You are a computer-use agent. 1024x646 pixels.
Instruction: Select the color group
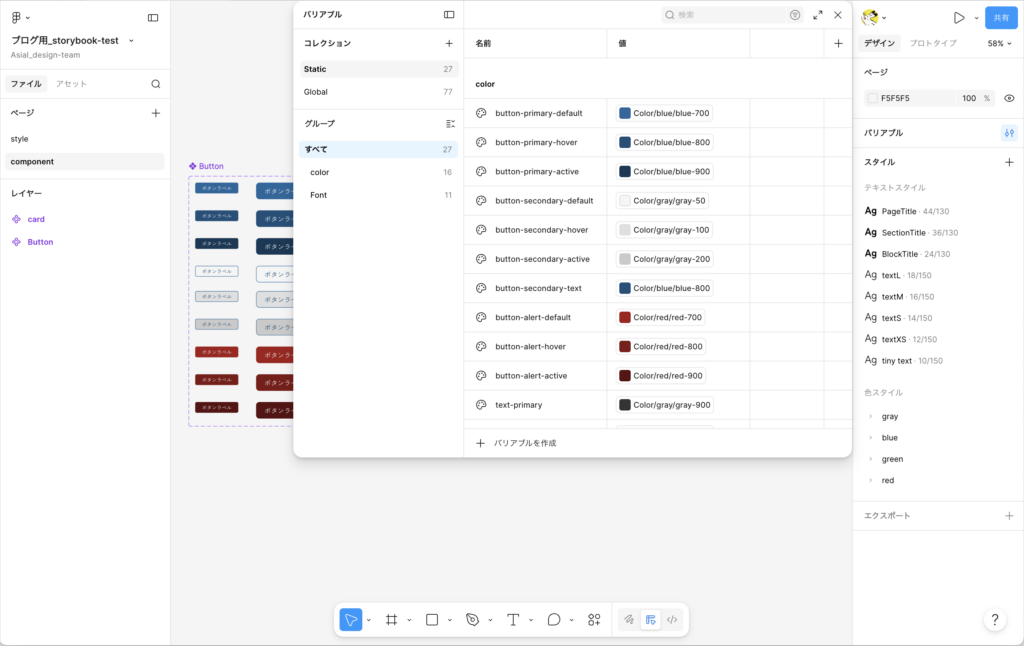[379, 172]
